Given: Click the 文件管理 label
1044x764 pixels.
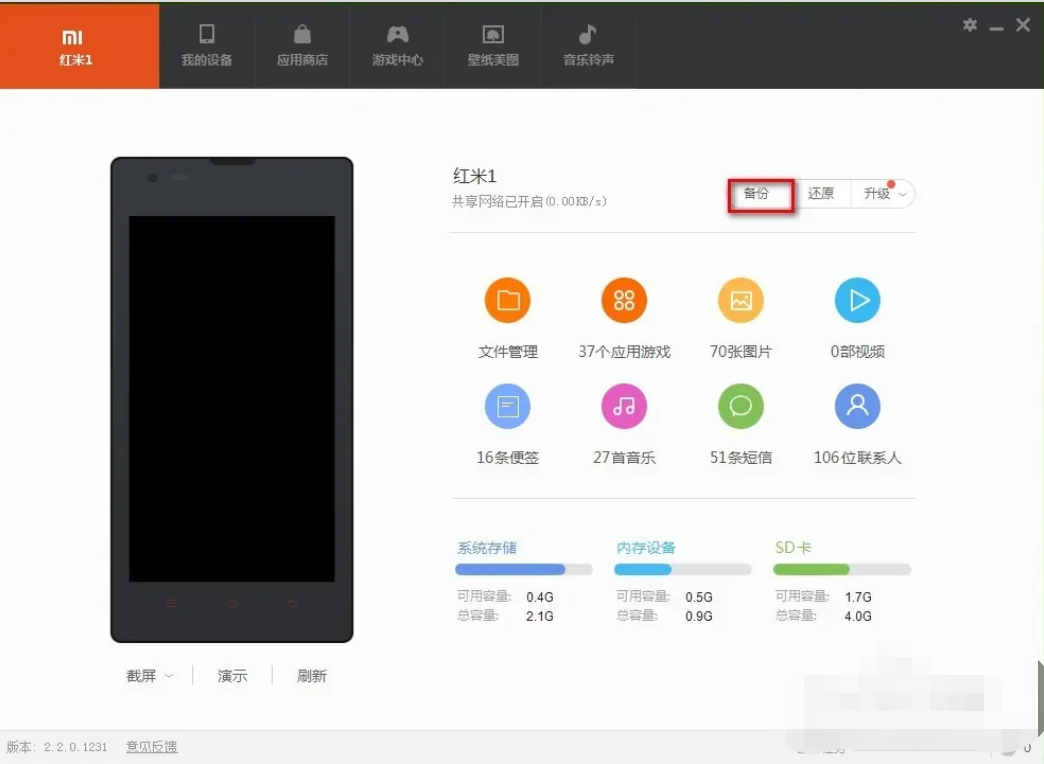Looking at the screenshot, I should [507, 352].
